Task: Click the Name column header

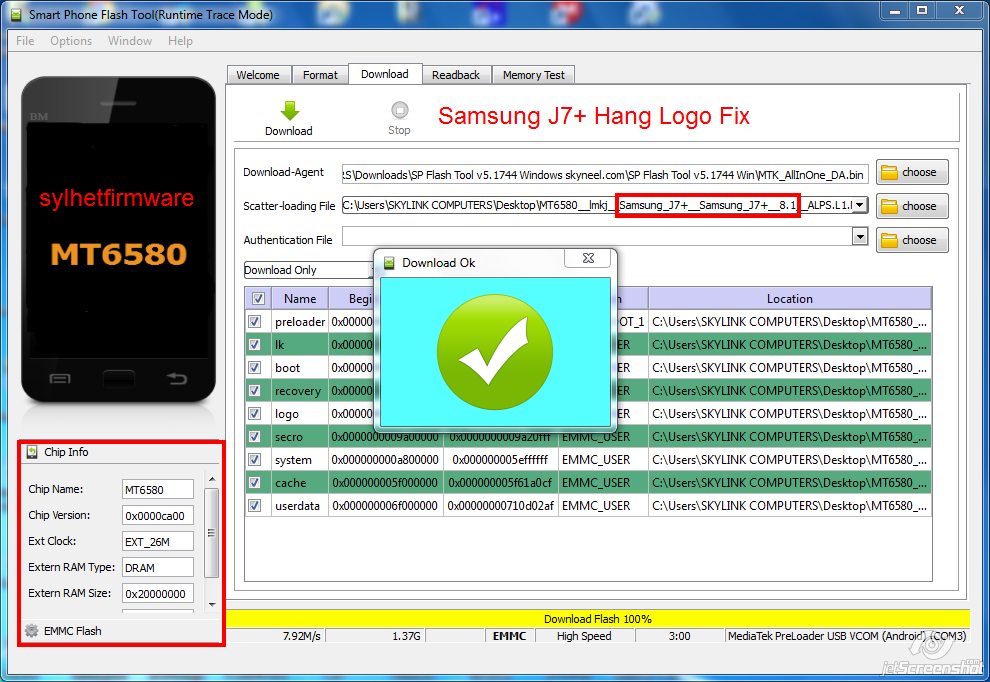Action: (300, 299)
